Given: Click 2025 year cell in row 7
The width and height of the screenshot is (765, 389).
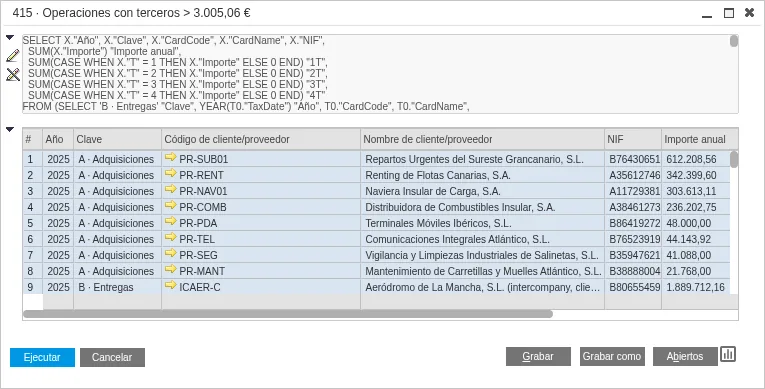Looking at the screenshot, I should (x=59, y=255).
